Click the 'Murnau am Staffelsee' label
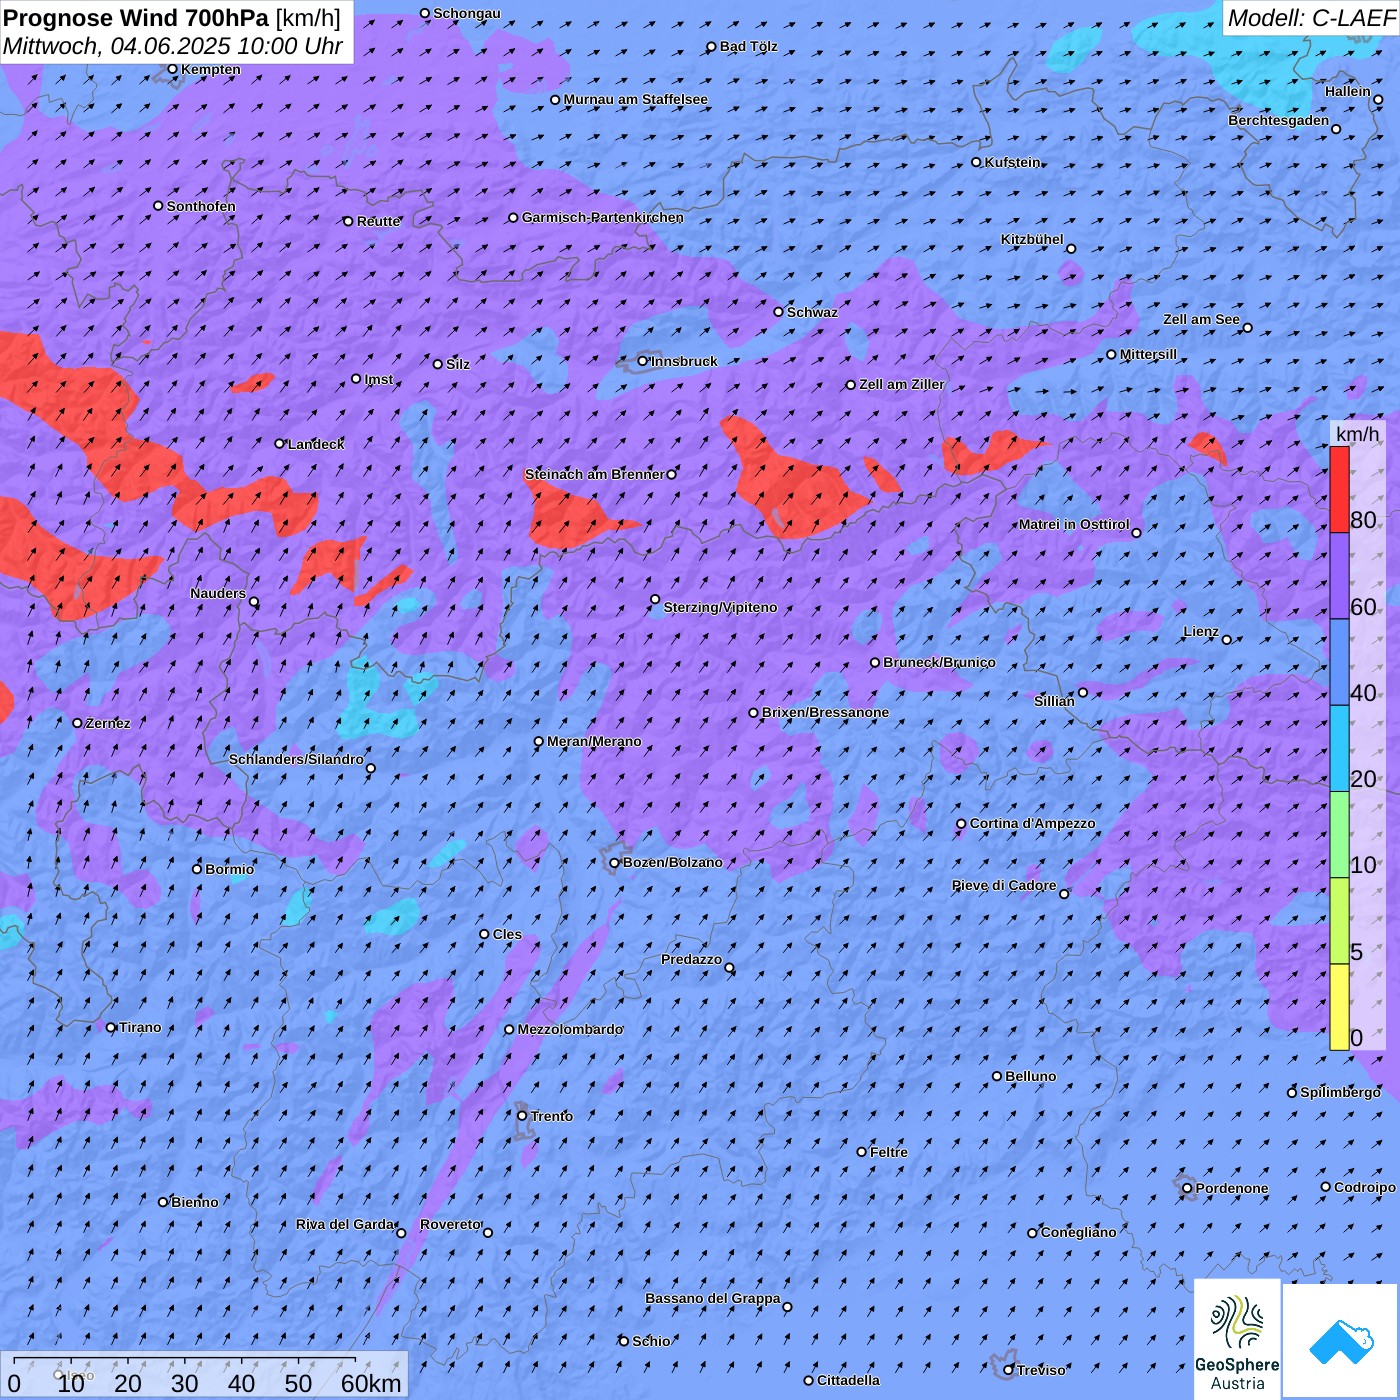Viewport: 1400px width, 1400px height. pos(636,99)
